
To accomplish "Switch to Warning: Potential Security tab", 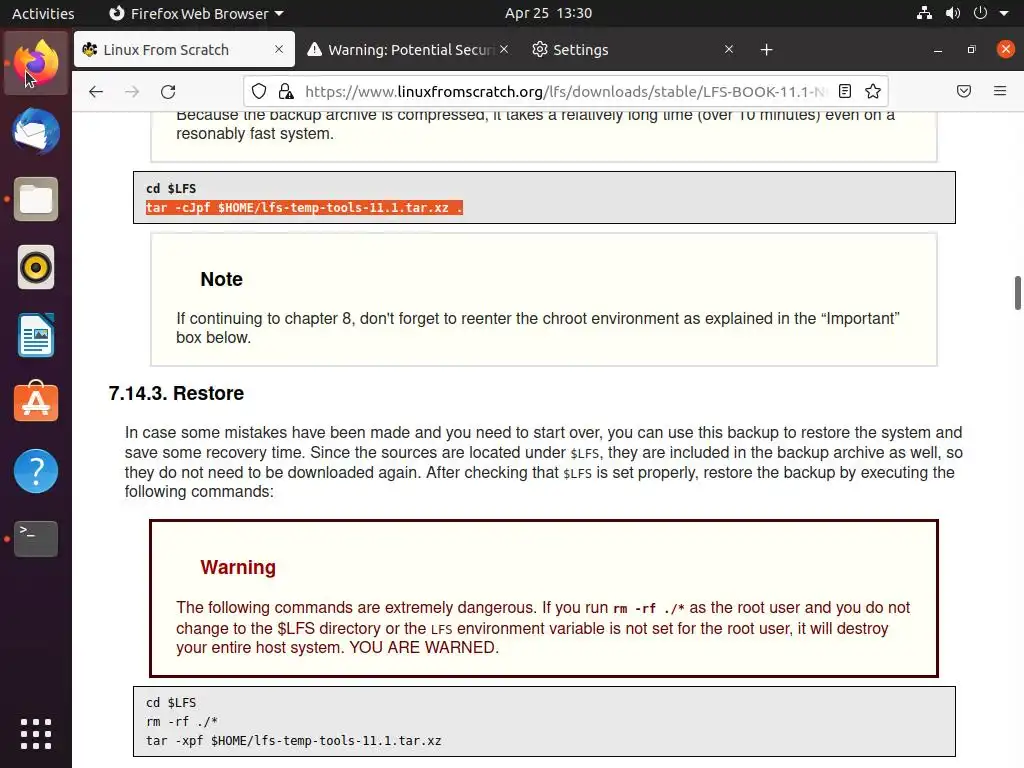I will coord(409,50).
